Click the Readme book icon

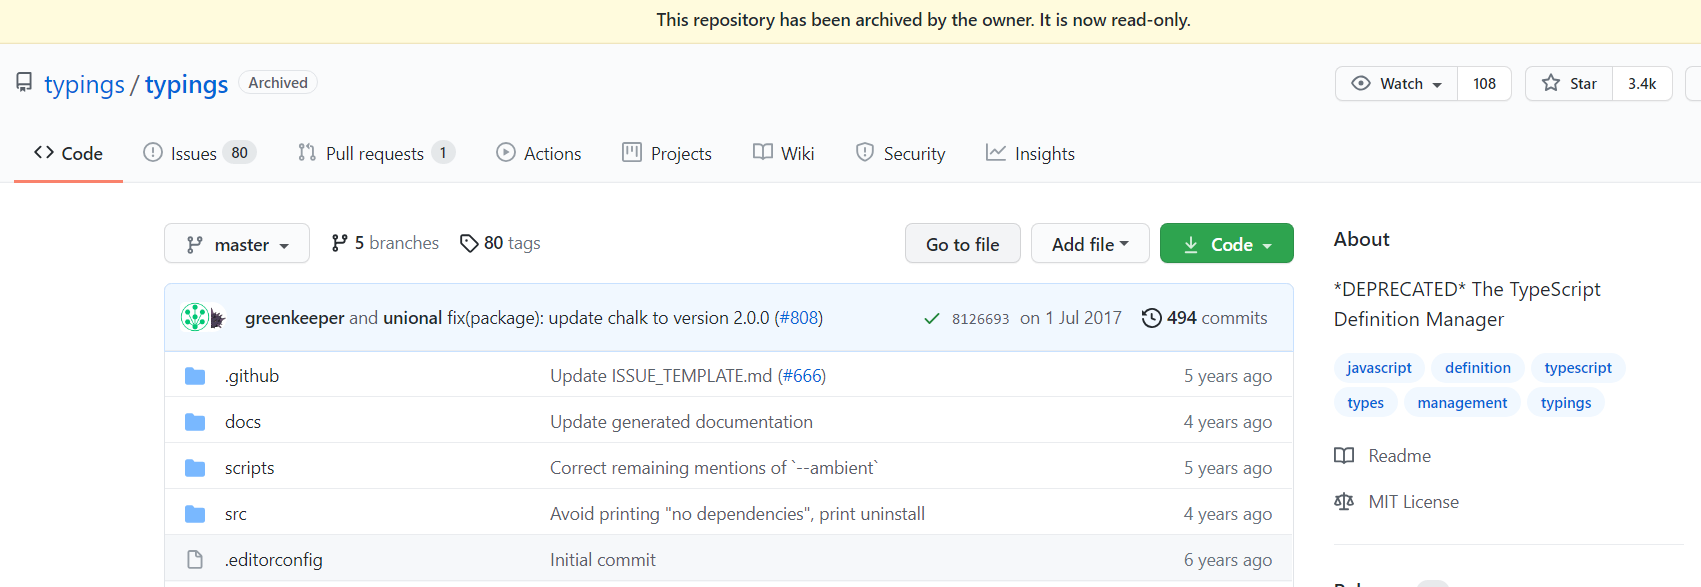(x=1344, y=456)
